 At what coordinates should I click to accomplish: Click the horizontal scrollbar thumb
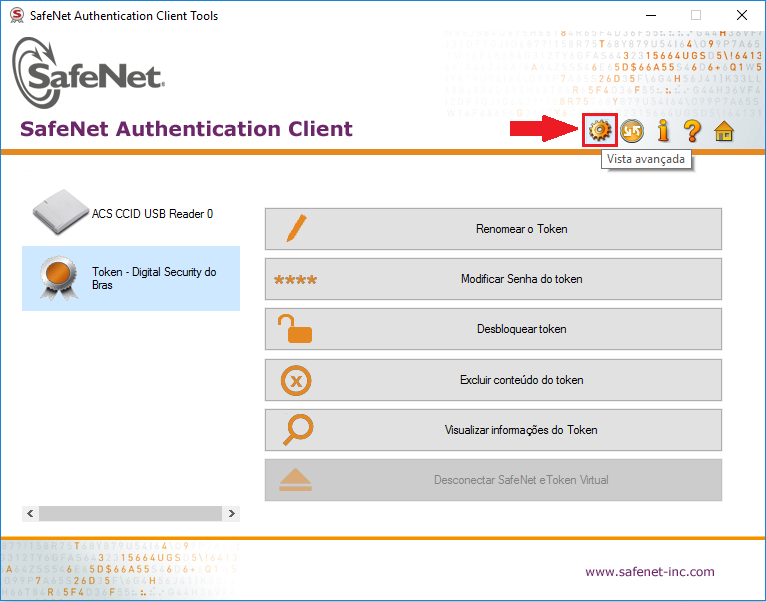pos(130,514)
